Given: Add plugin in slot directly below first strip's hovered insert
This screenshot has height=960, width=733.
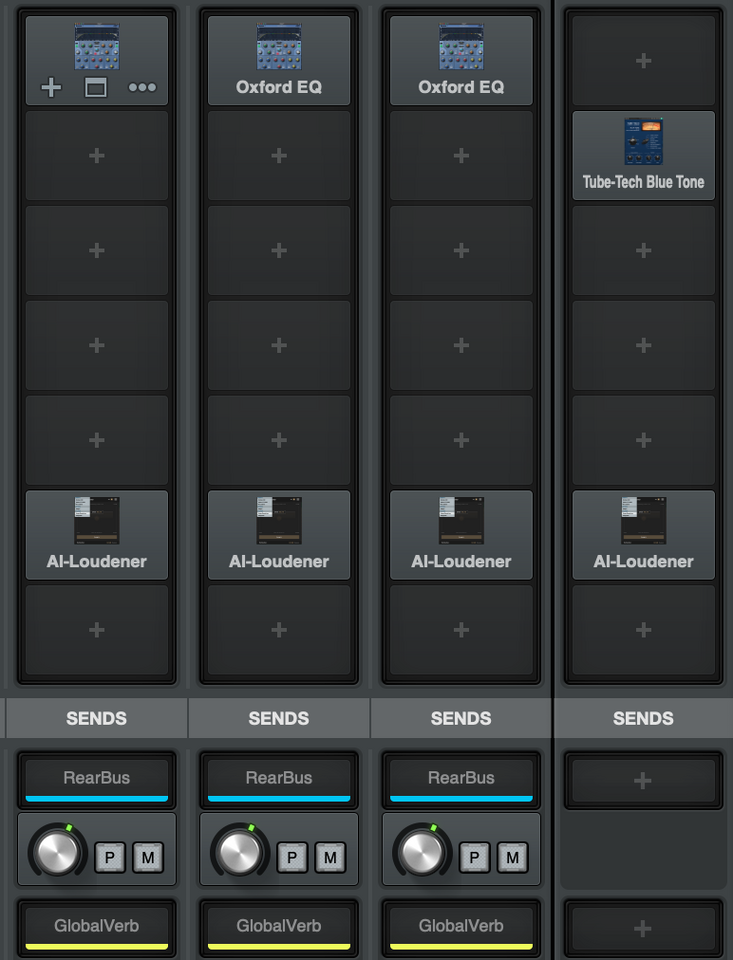Looking at the screenshot, I should 97,156.
